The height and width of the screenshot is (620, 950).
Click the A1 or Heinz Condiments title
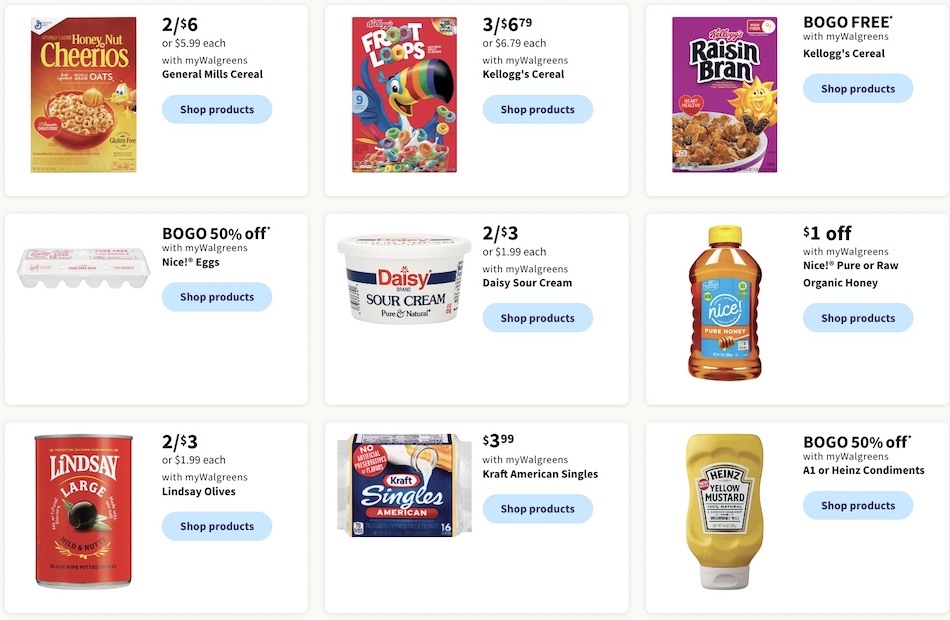[x=863, y=470]
